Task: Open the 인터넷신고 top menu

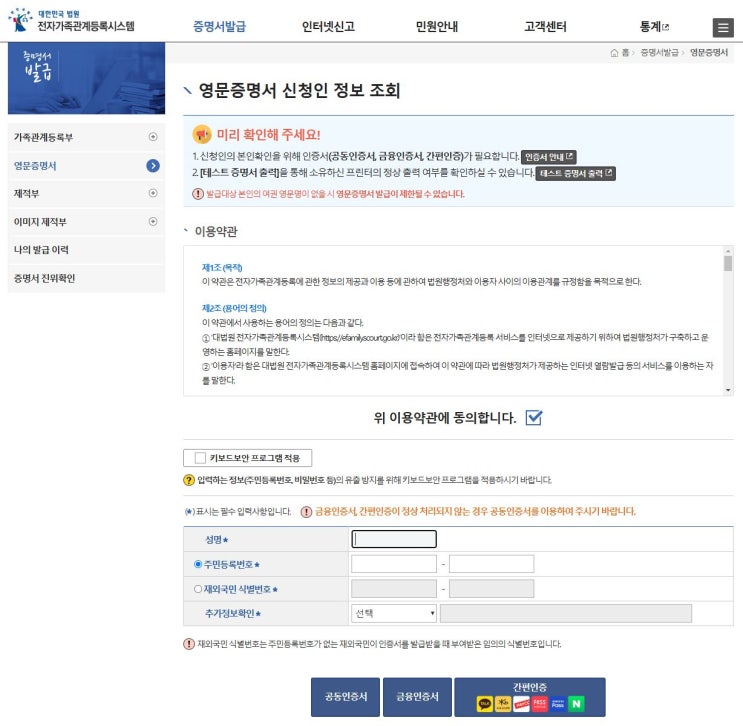Action: [x=328, y=27]
